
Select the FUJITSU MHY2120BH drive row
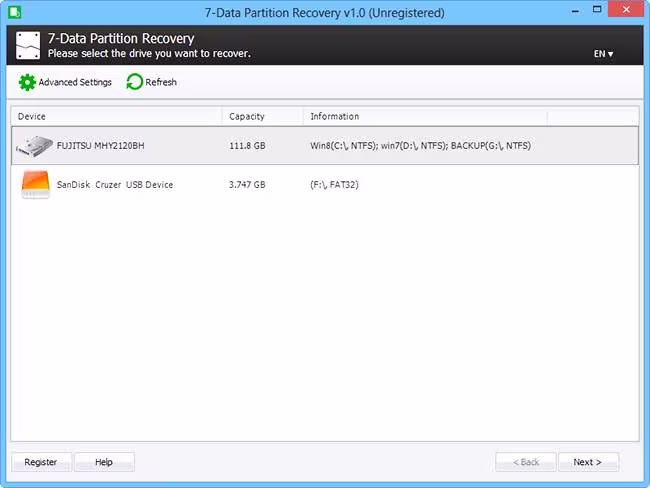(99, 146)
